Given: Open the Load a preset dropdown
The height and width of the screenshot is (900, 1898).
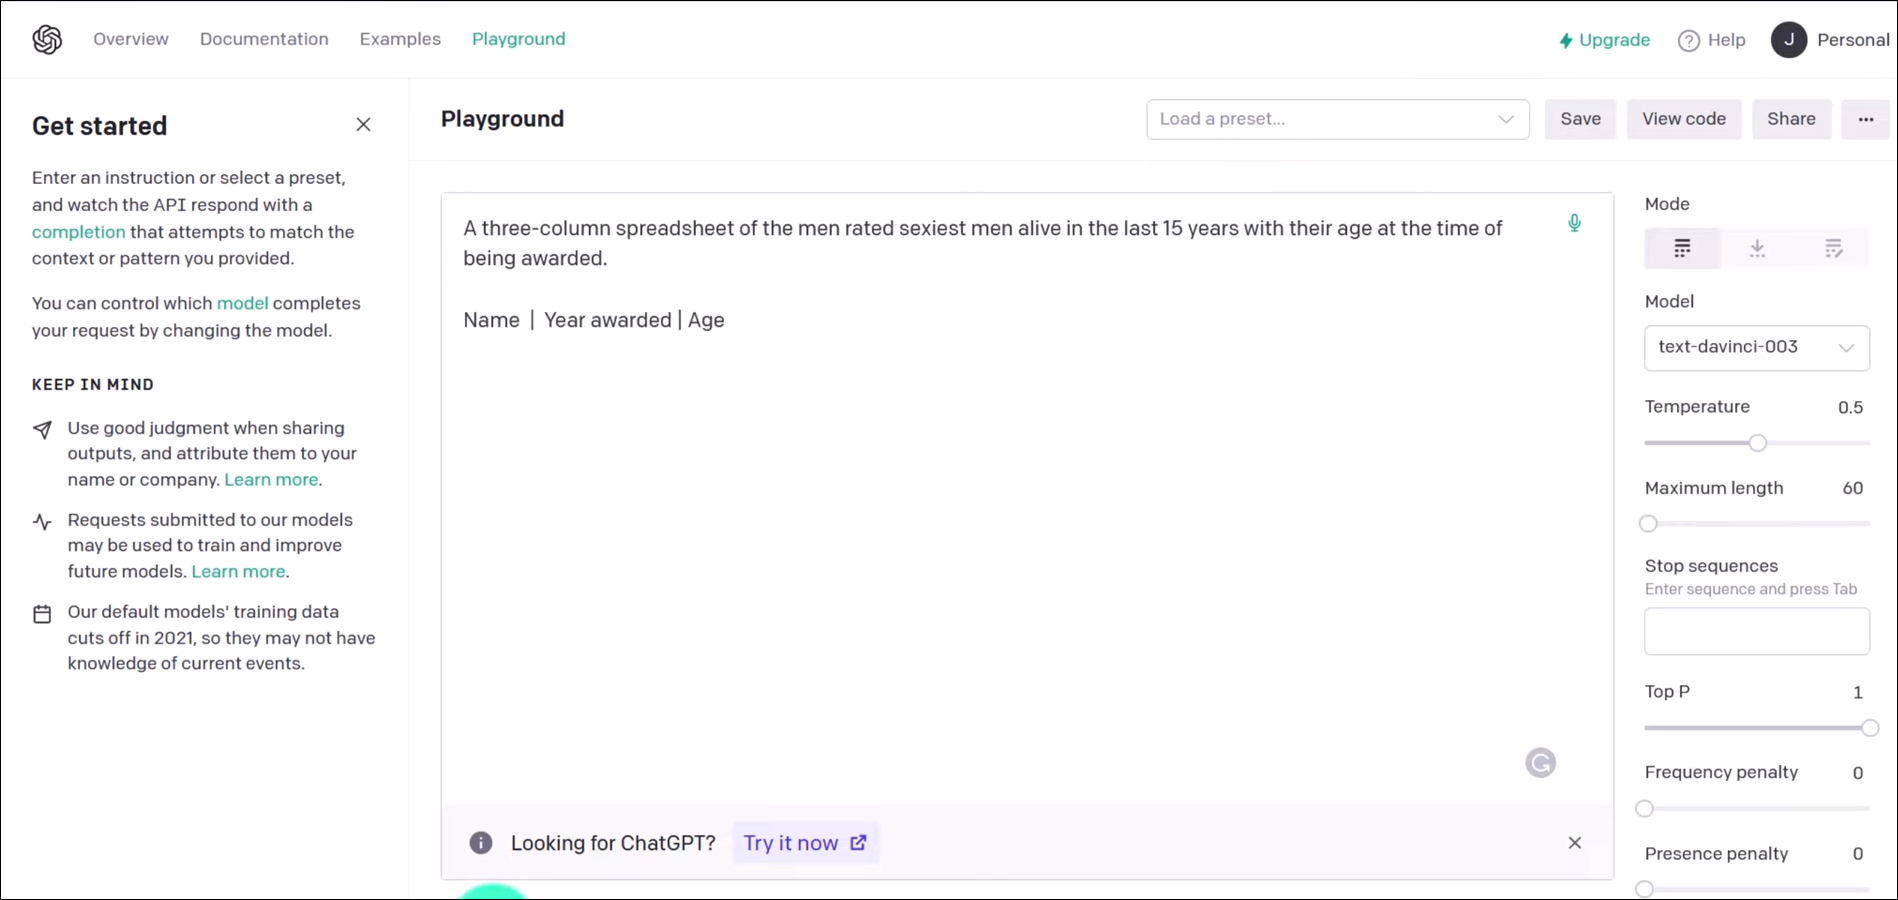Looking at the screenshot, I should click(x=1337, y=119).
